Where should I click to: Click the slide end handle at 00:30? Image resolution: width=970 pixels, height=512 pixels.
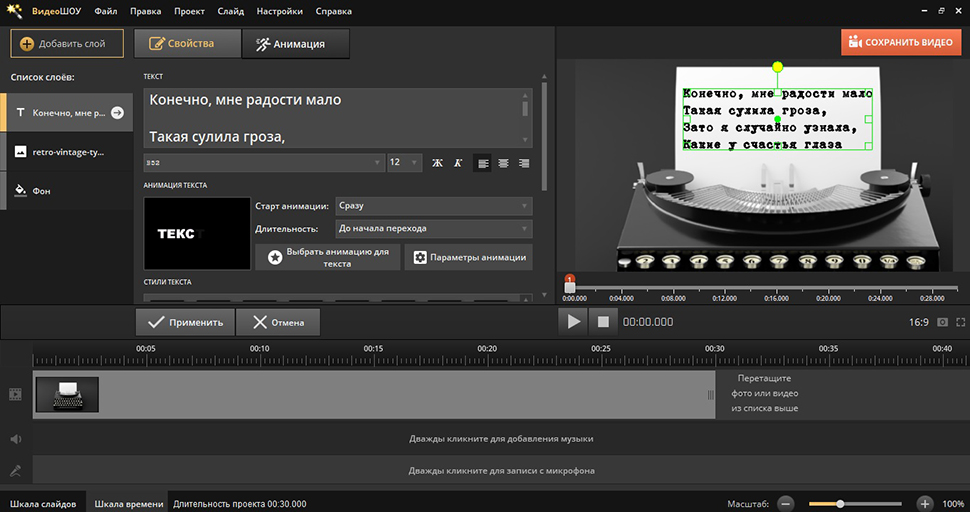pyautogui.click(x=711, y=395)
